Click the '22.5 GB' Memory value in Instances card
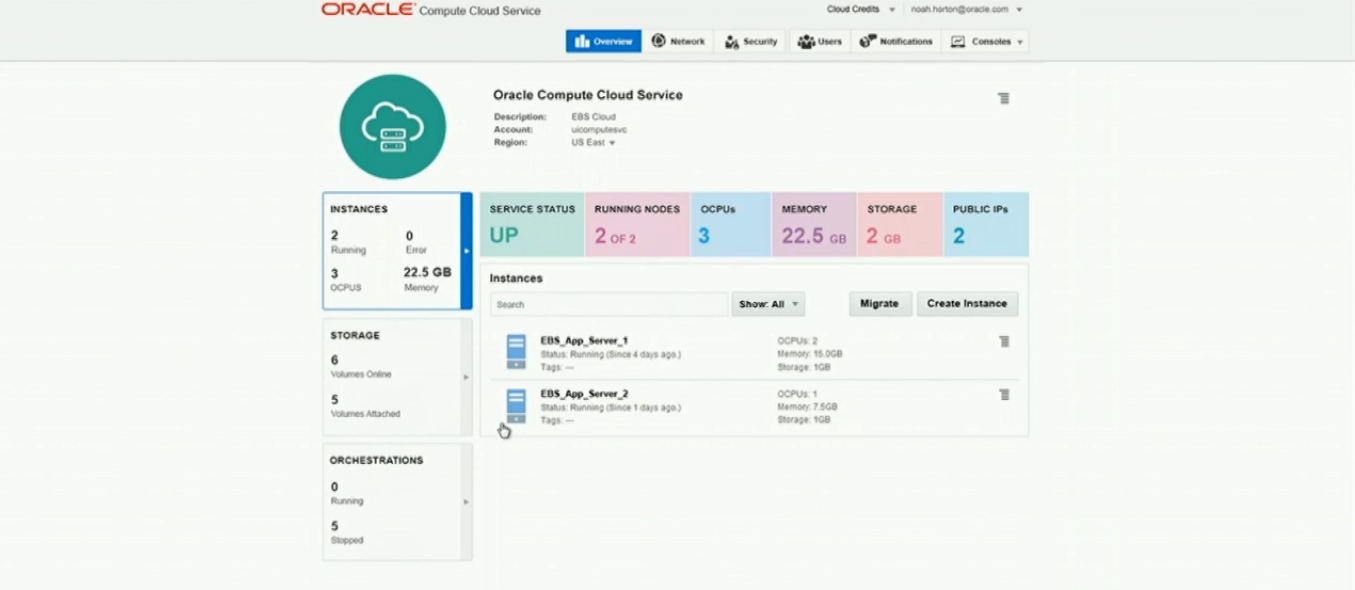The image size is (1355, 590). (427, 272)
